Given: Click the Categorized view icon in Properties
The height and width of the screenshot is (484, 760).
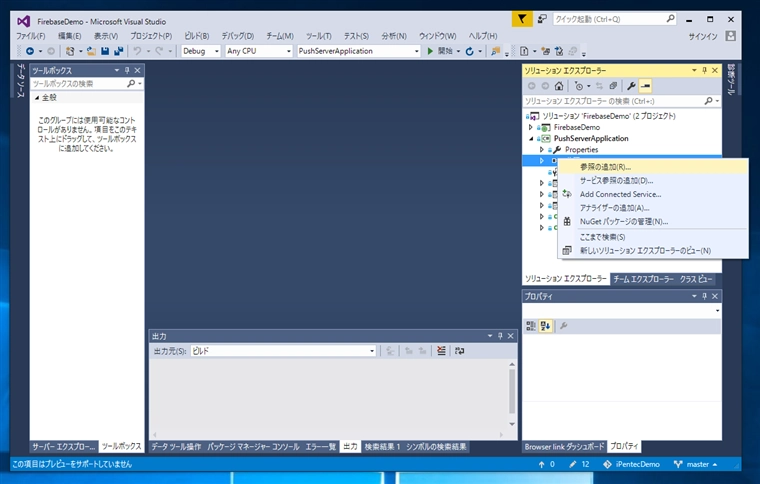Looking at the screenshot, I should 531,326.
